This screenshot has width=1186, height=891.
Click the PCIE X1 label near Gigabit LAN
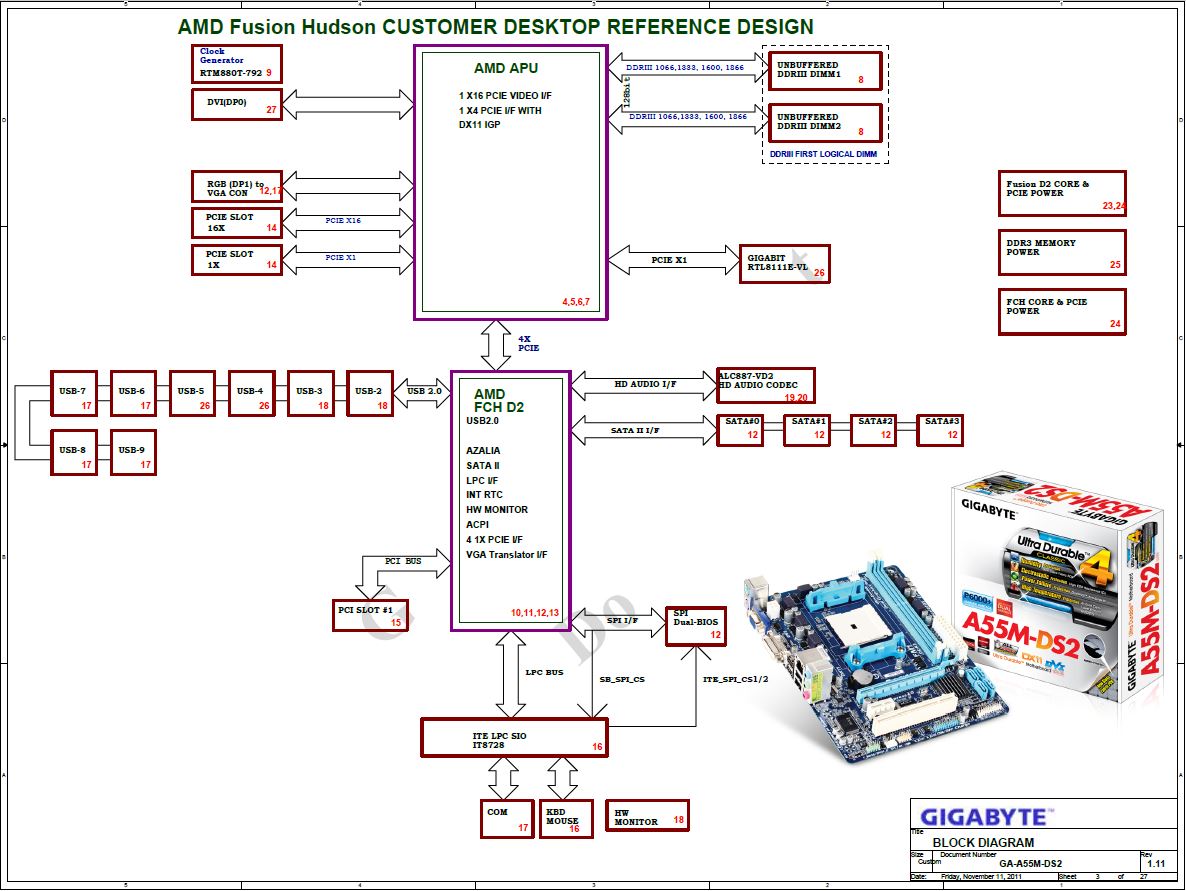pyautogui.click(x=669, y=260)
